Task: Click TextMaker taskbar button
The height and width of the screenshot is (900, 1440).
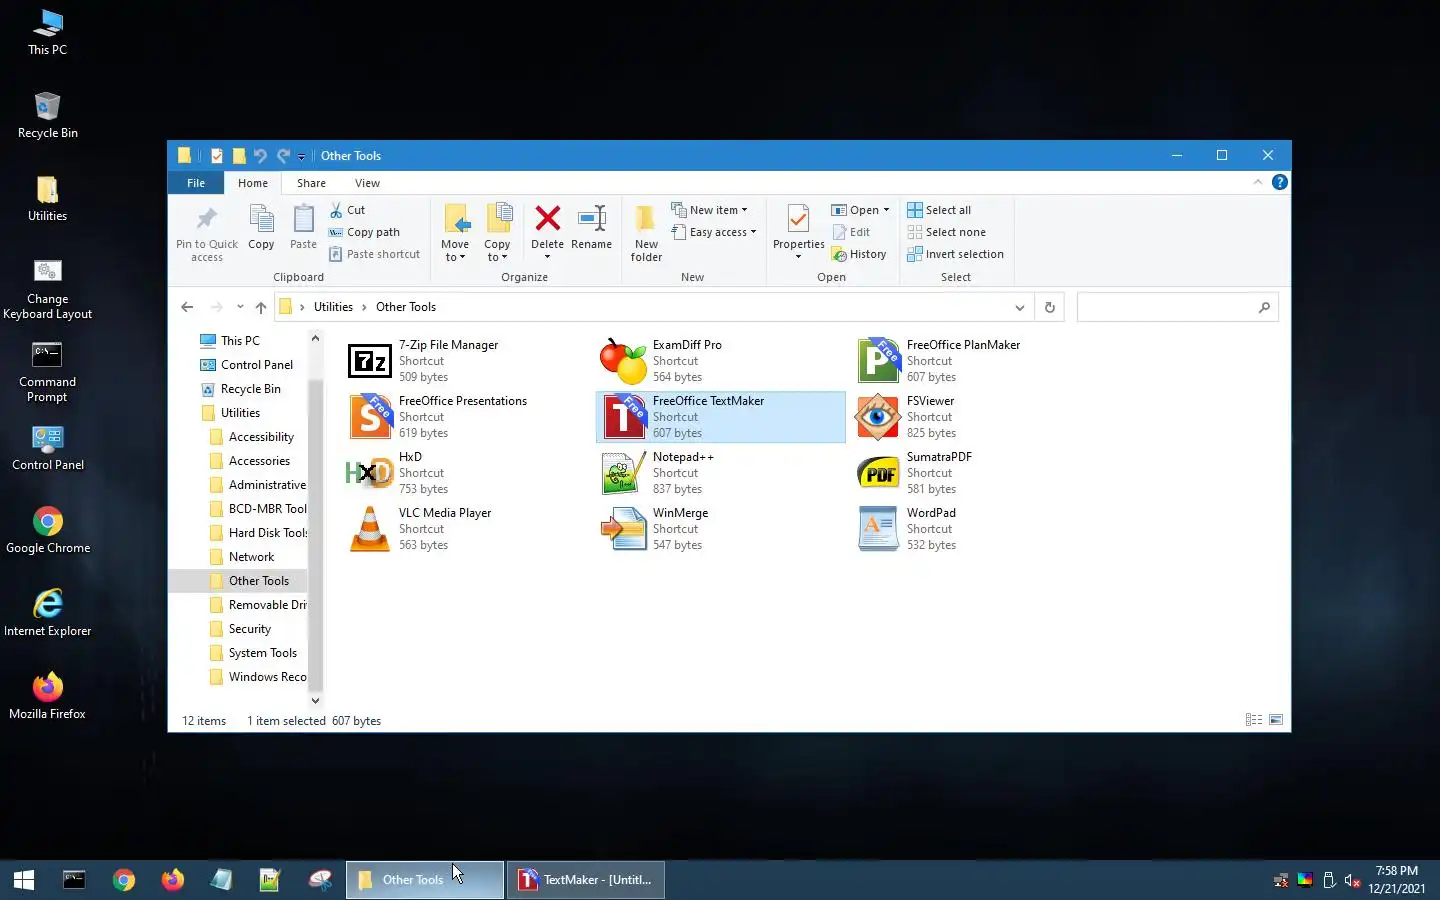Action: point(586,880)
